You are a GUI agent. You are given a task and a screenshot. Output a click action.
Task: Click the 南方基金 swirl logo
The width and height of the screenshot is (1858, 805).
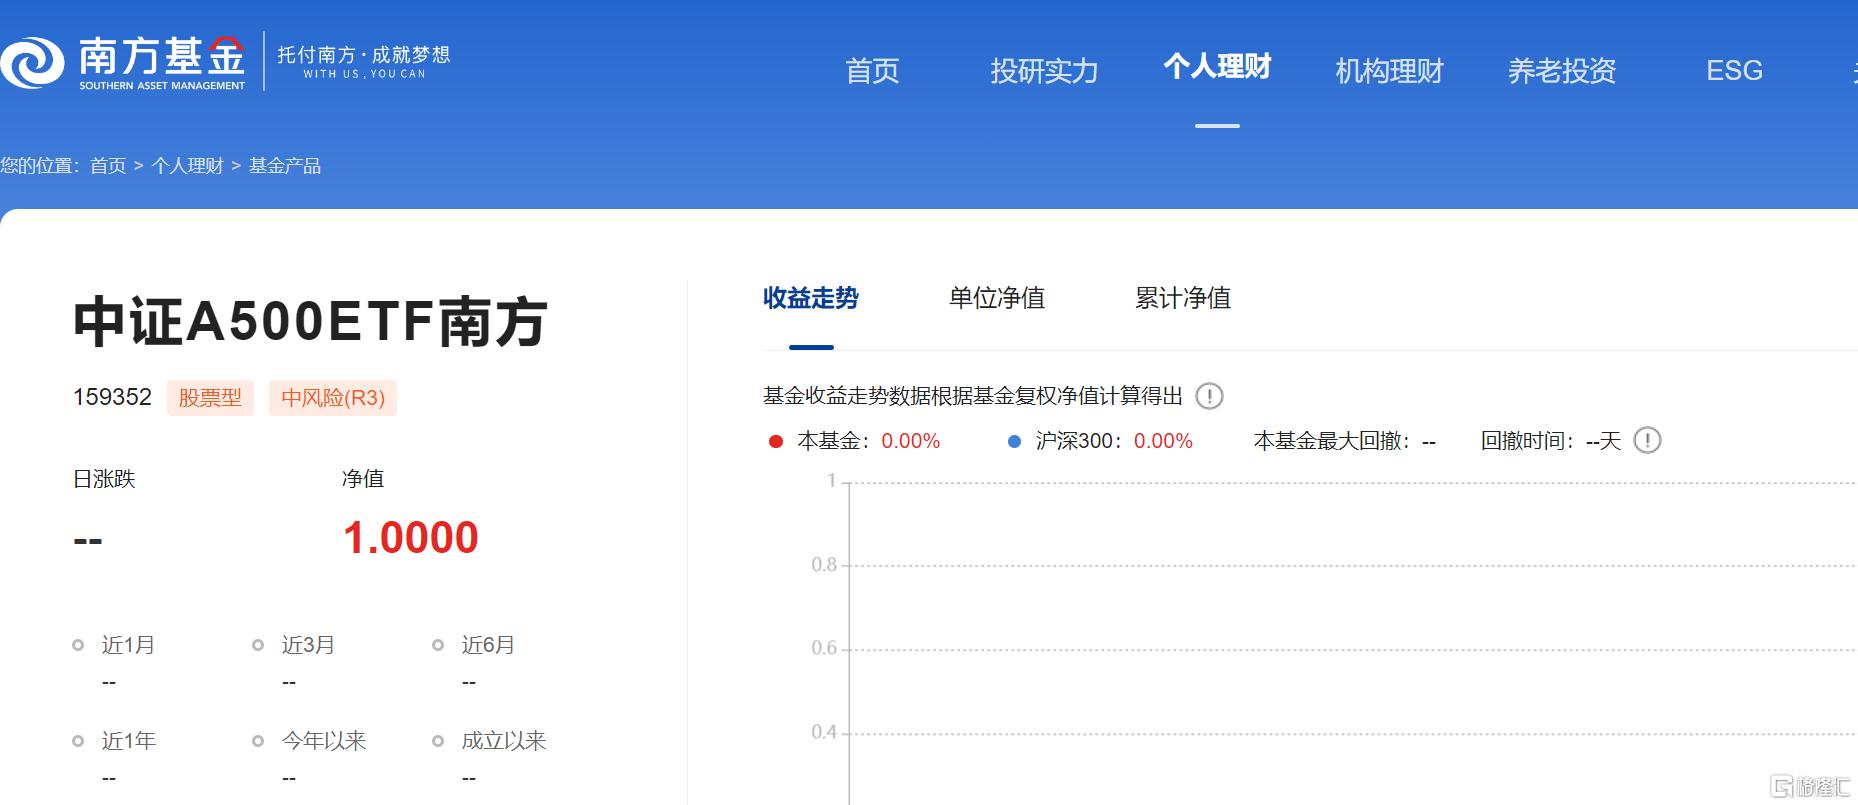[x=33, y=62]
